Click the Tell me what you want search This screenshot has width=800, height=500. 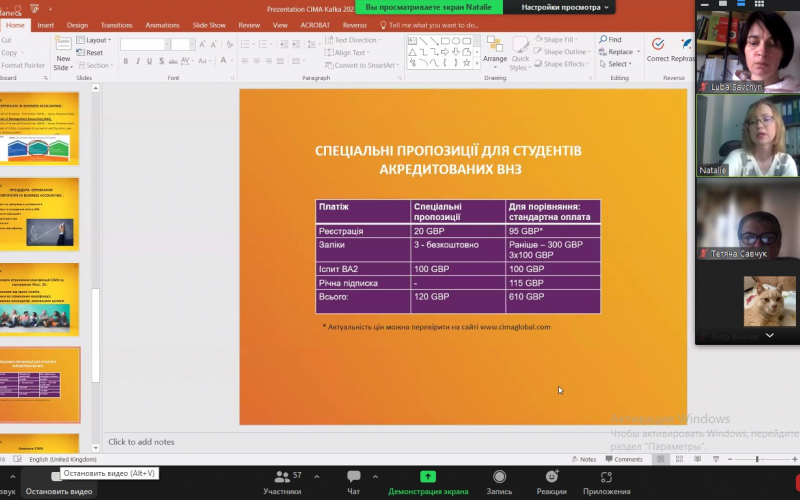pyautogui.click(x=429, y=25)
